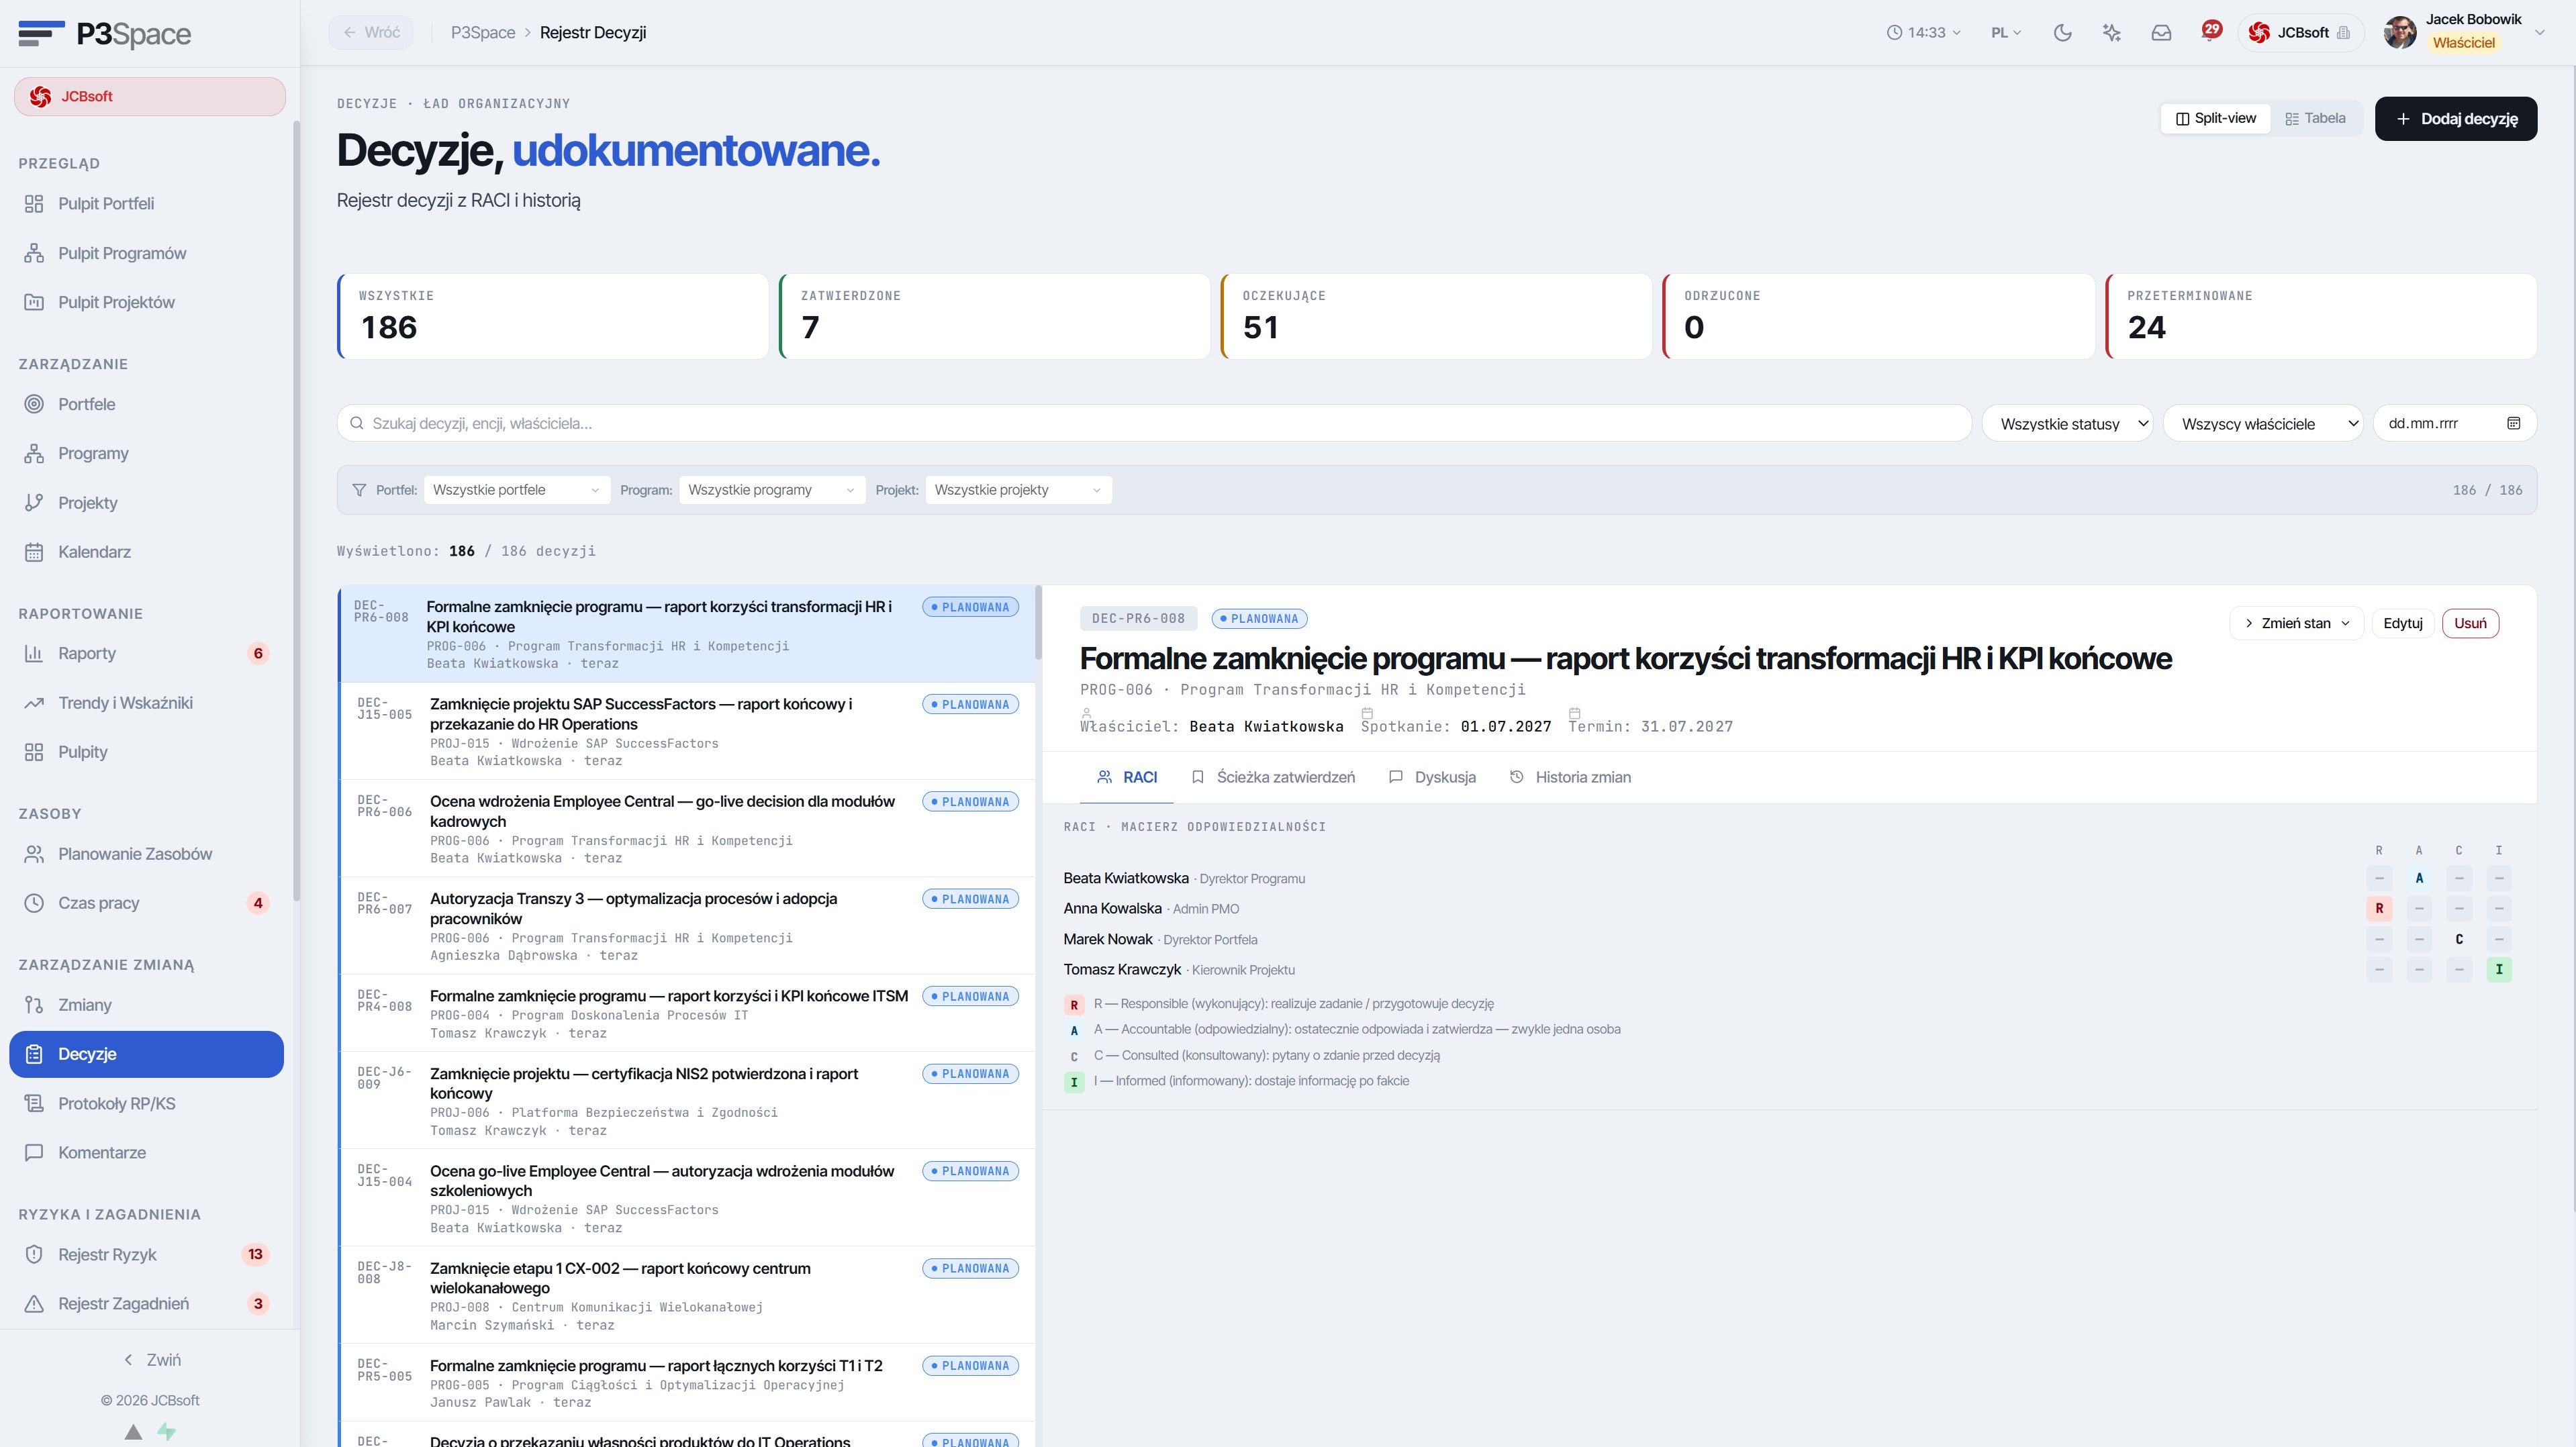Click the Rejestr Zagadnień warning icon
The image size is (2576, 1447).
34,1304
